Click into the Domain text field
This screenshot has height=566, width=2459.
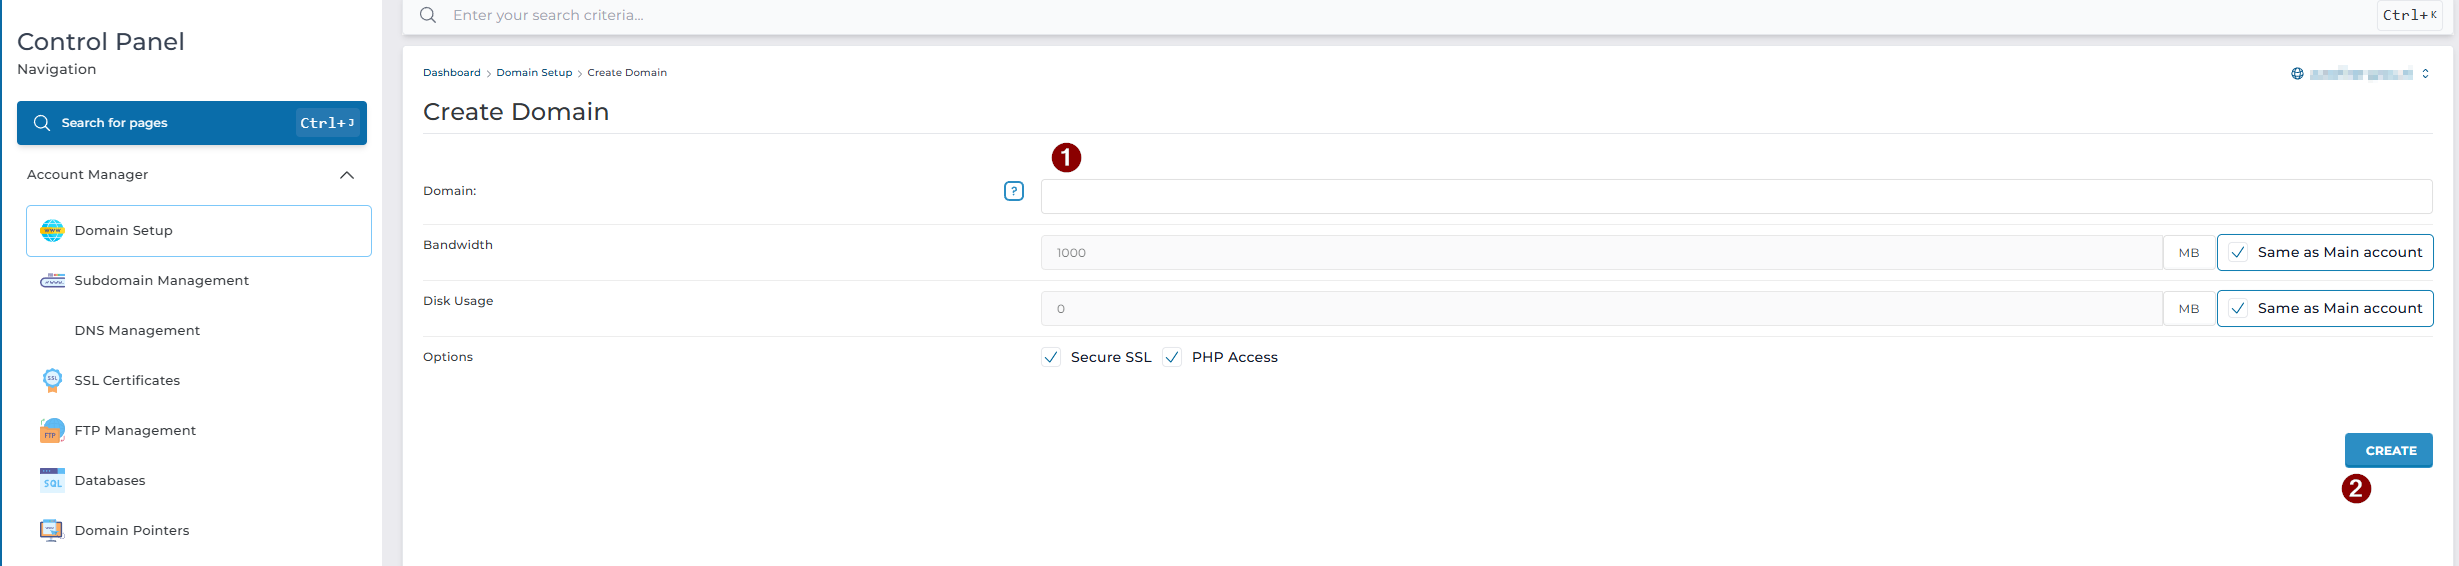pos(1735,197)
